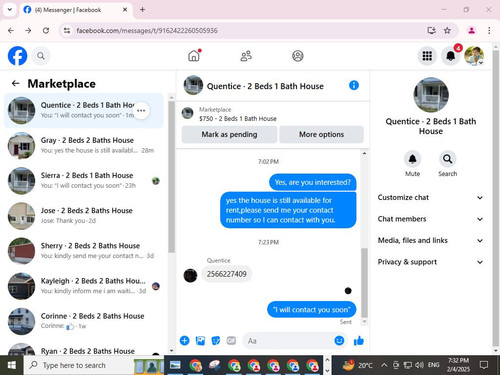Click the Facebook search magnifier icon
The width and height of the screenshot is (500, 375).
tap(41, 56)
